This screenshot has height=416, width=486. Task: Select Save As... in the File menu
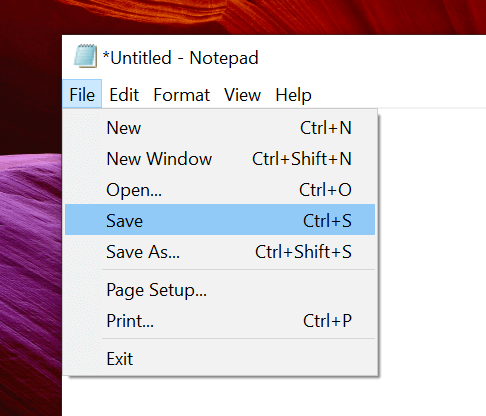pos(220,251)
